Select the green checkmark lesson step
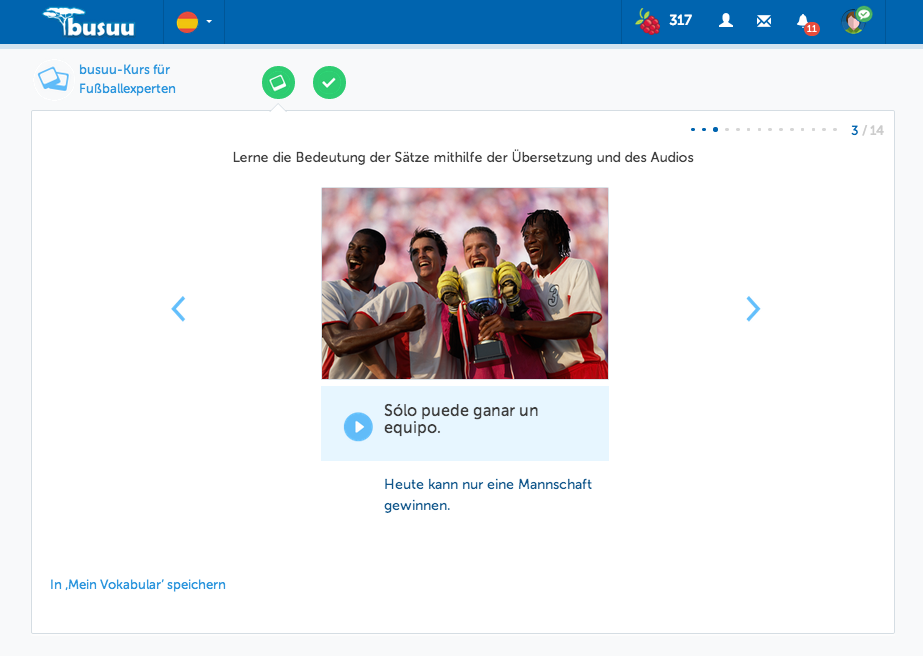 (x=329, y=82)
